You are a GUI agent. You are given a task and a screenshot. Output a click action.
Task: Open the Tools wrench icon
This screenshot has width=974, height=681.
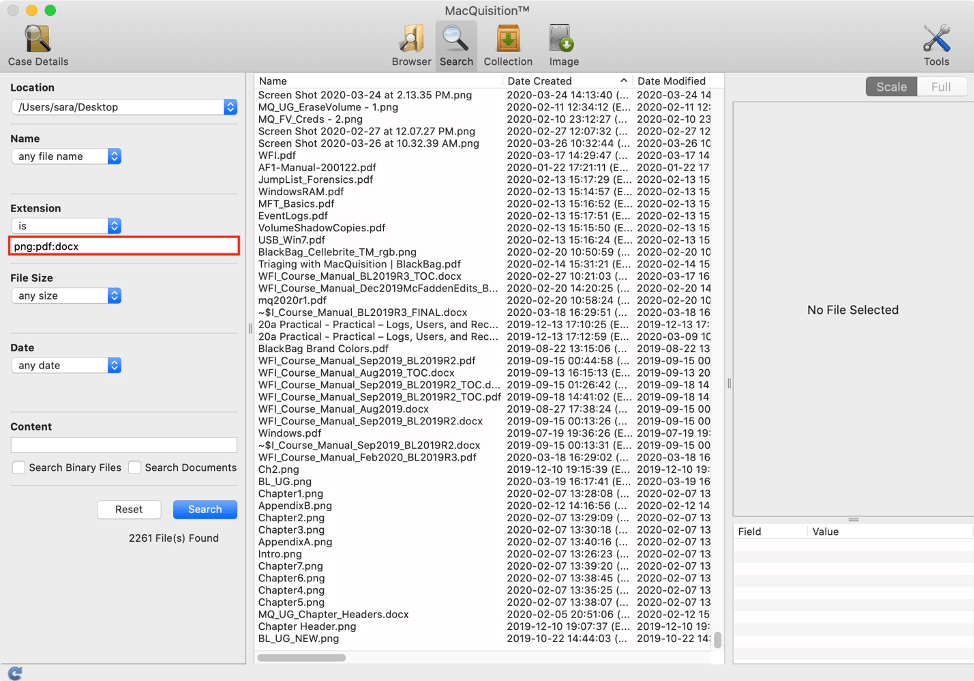pyautogui.click(x=936, y=40)
